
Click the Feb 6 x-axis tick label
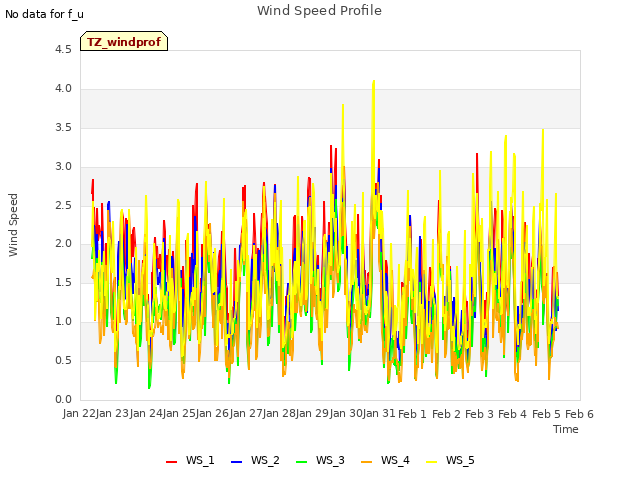pos(579,414)
